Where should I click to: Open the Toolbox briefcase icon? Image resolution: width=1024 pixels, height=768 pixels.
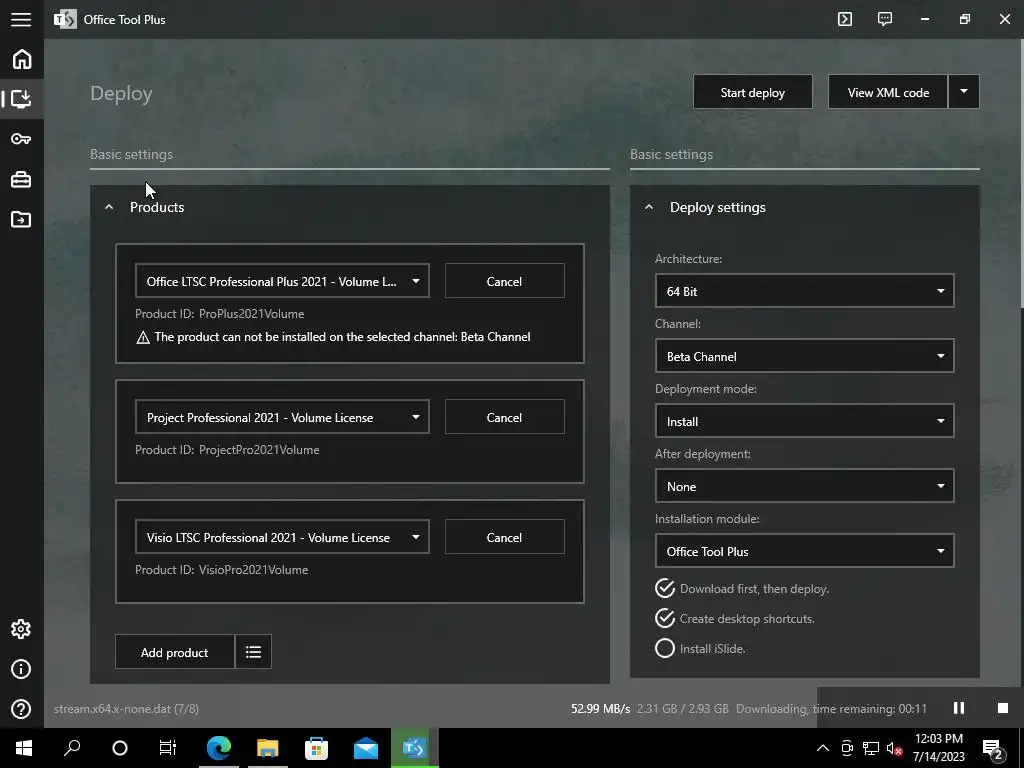[21, 179]
